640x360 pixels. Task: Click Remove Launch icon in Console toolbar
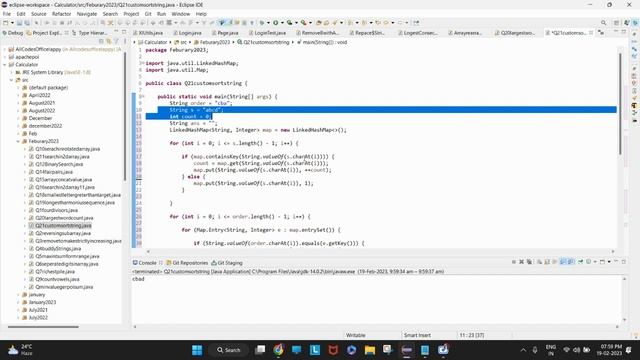pyautogui.click(x=521, y=262)
